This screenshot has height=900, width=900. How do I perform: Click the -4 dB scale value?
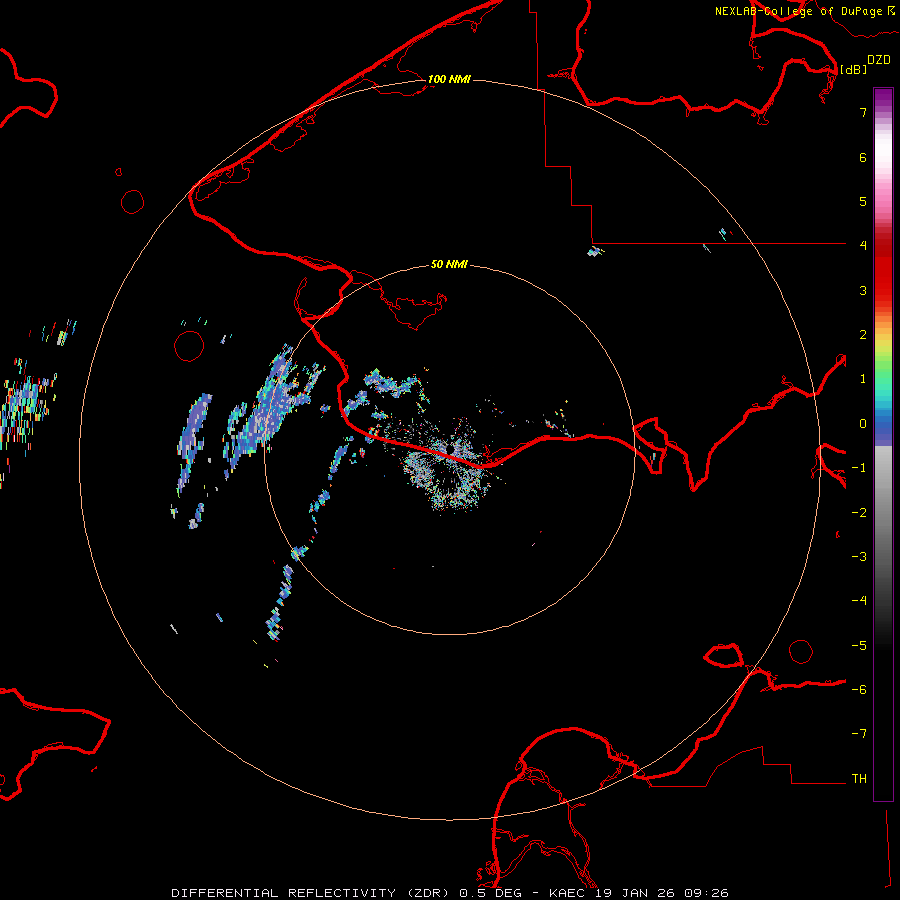[859, 601]
